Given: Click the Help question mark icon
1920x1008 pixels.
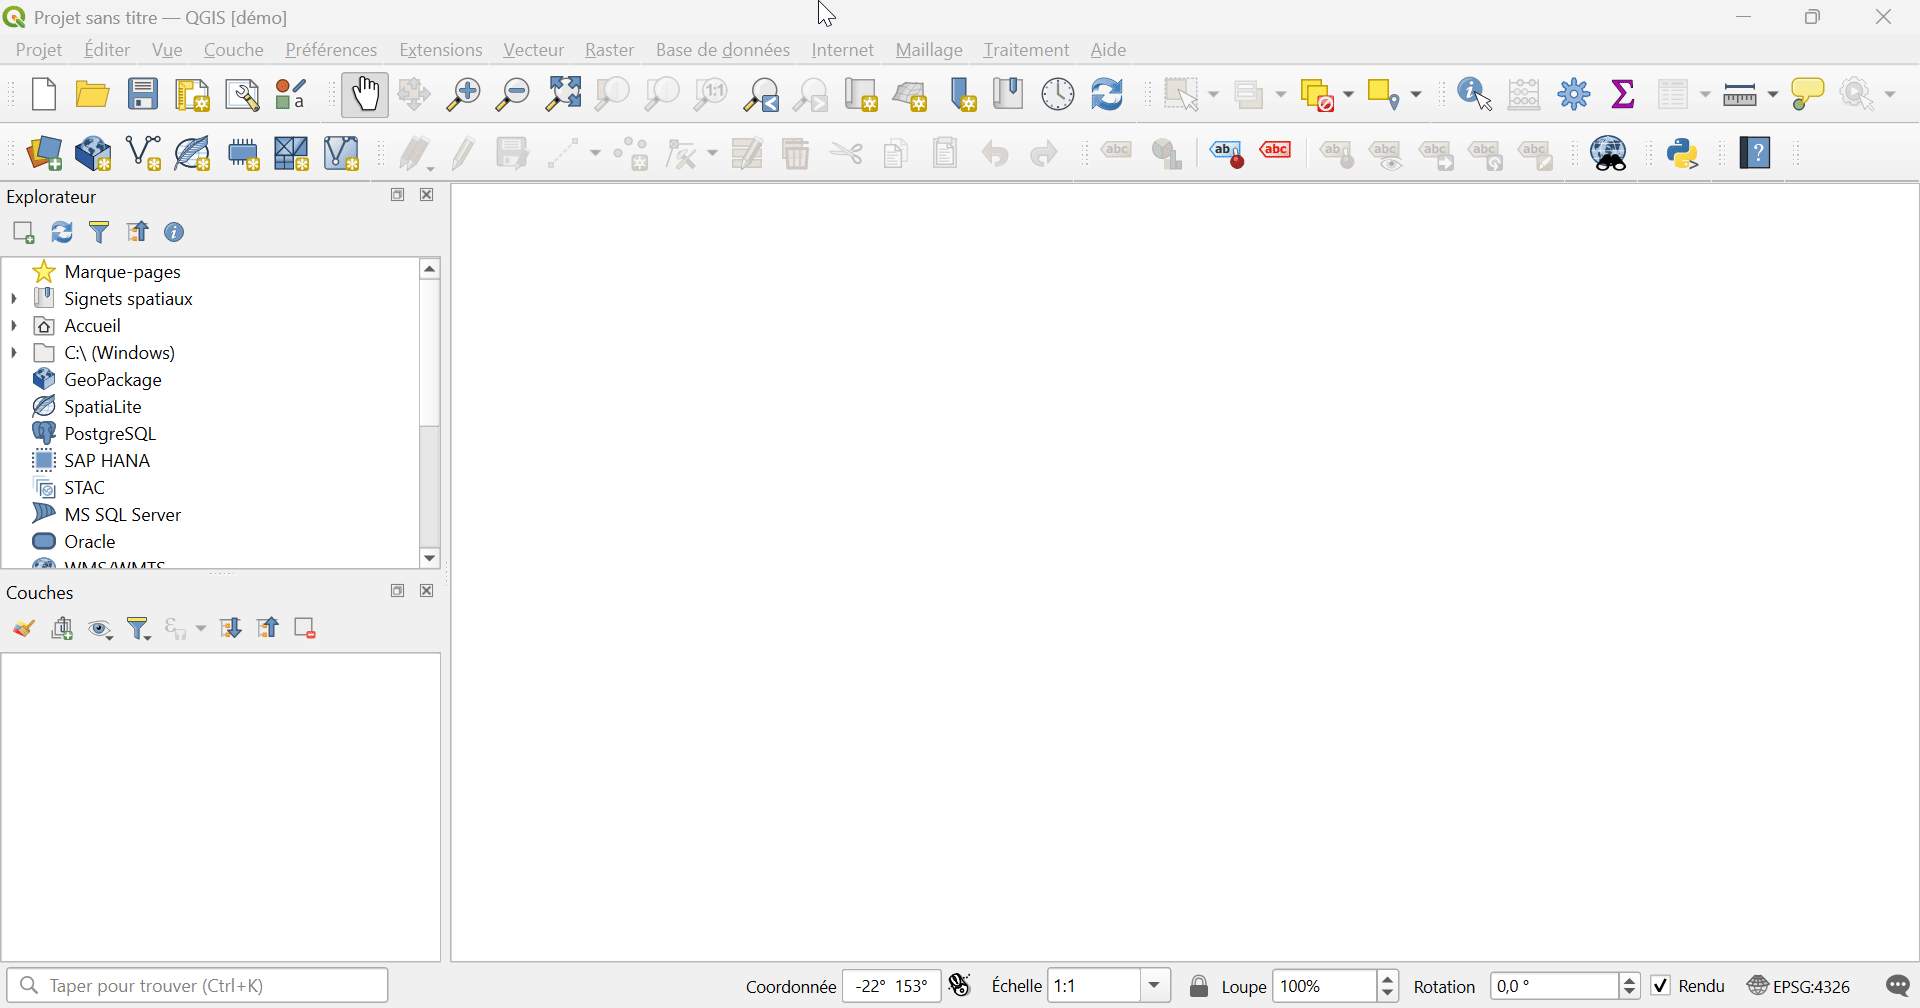Looking at the screenshot, I should click(1757, 153).
